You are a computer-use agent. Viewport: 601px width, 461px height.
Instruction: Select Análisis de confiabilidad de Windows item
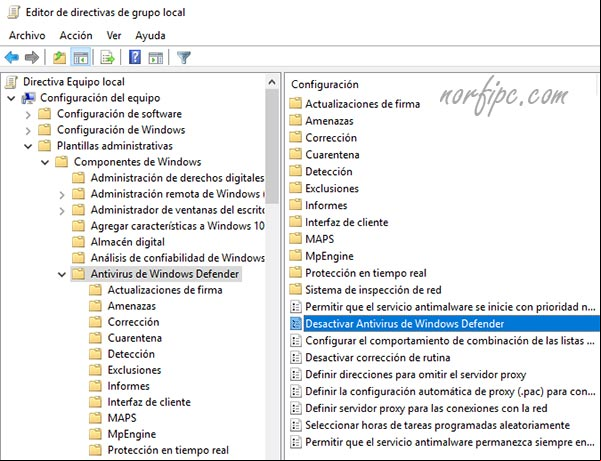pos(177,258)
